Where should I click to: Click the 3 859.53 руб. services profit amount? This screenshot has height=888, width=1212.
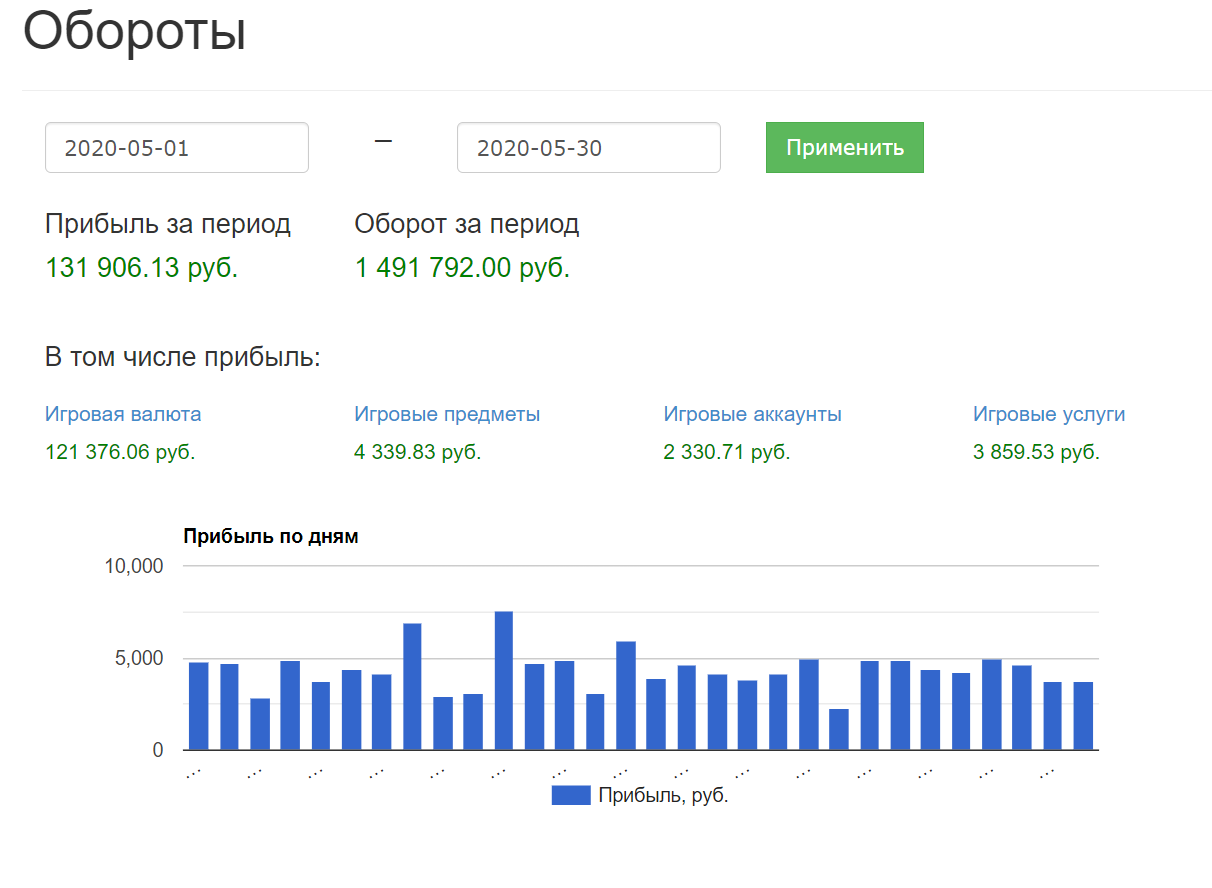pos(1036,452)
